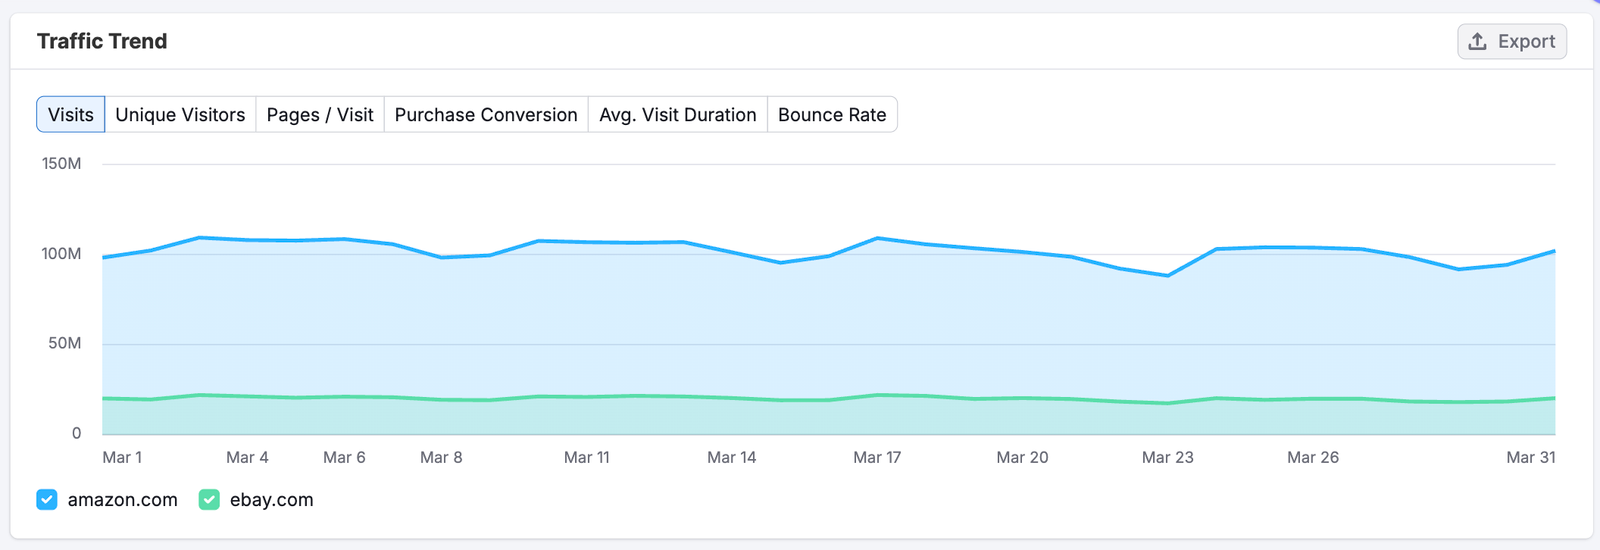Click the 50M y-axis label
Screen dimensions: 1600x550
[x=64, y=344]
